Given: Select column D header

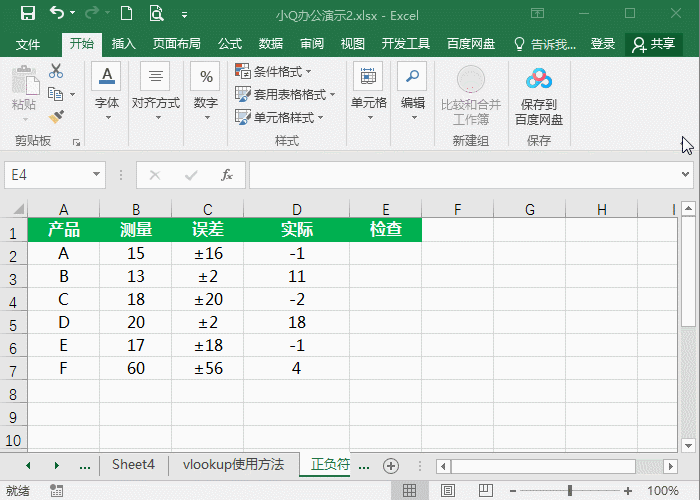Looking at the screenshot, I should [x=296, y=209].
